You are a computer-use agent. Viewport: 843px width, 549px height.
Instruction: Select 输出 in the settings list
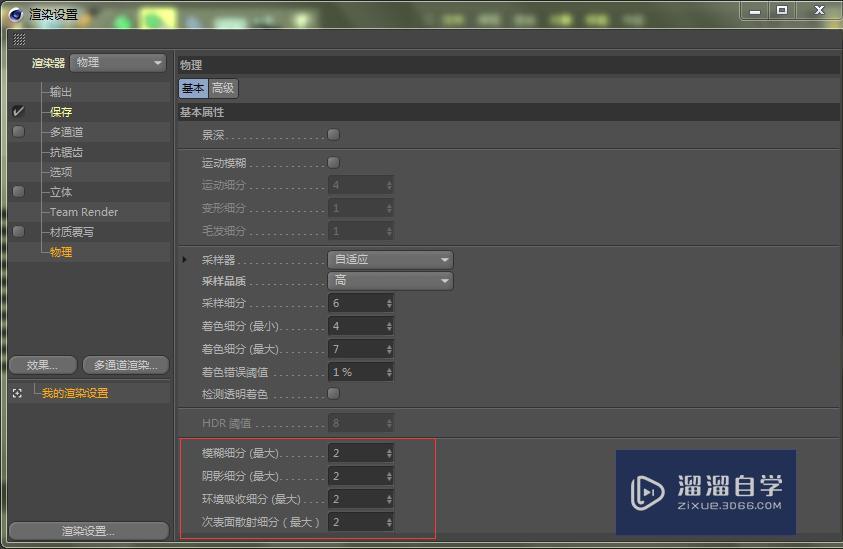coord(61,92)
